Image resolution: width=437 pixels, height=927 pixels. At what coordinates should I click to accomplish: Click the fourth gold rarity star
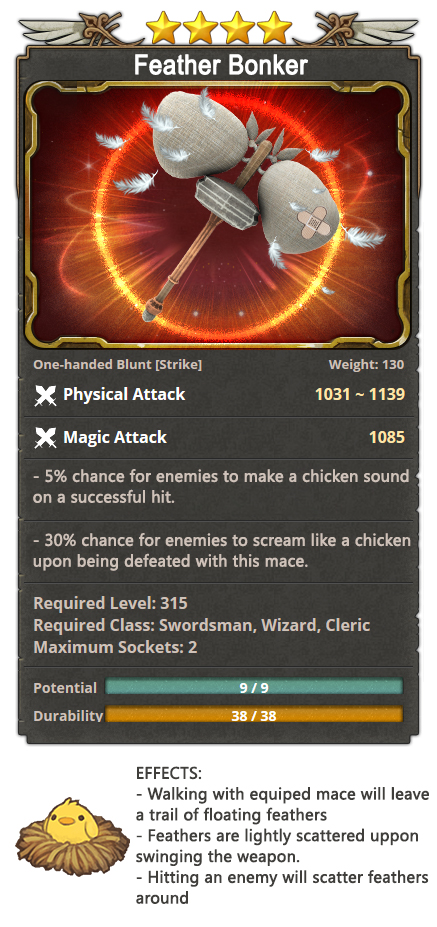pyautogui.click(x=274, y=28)
